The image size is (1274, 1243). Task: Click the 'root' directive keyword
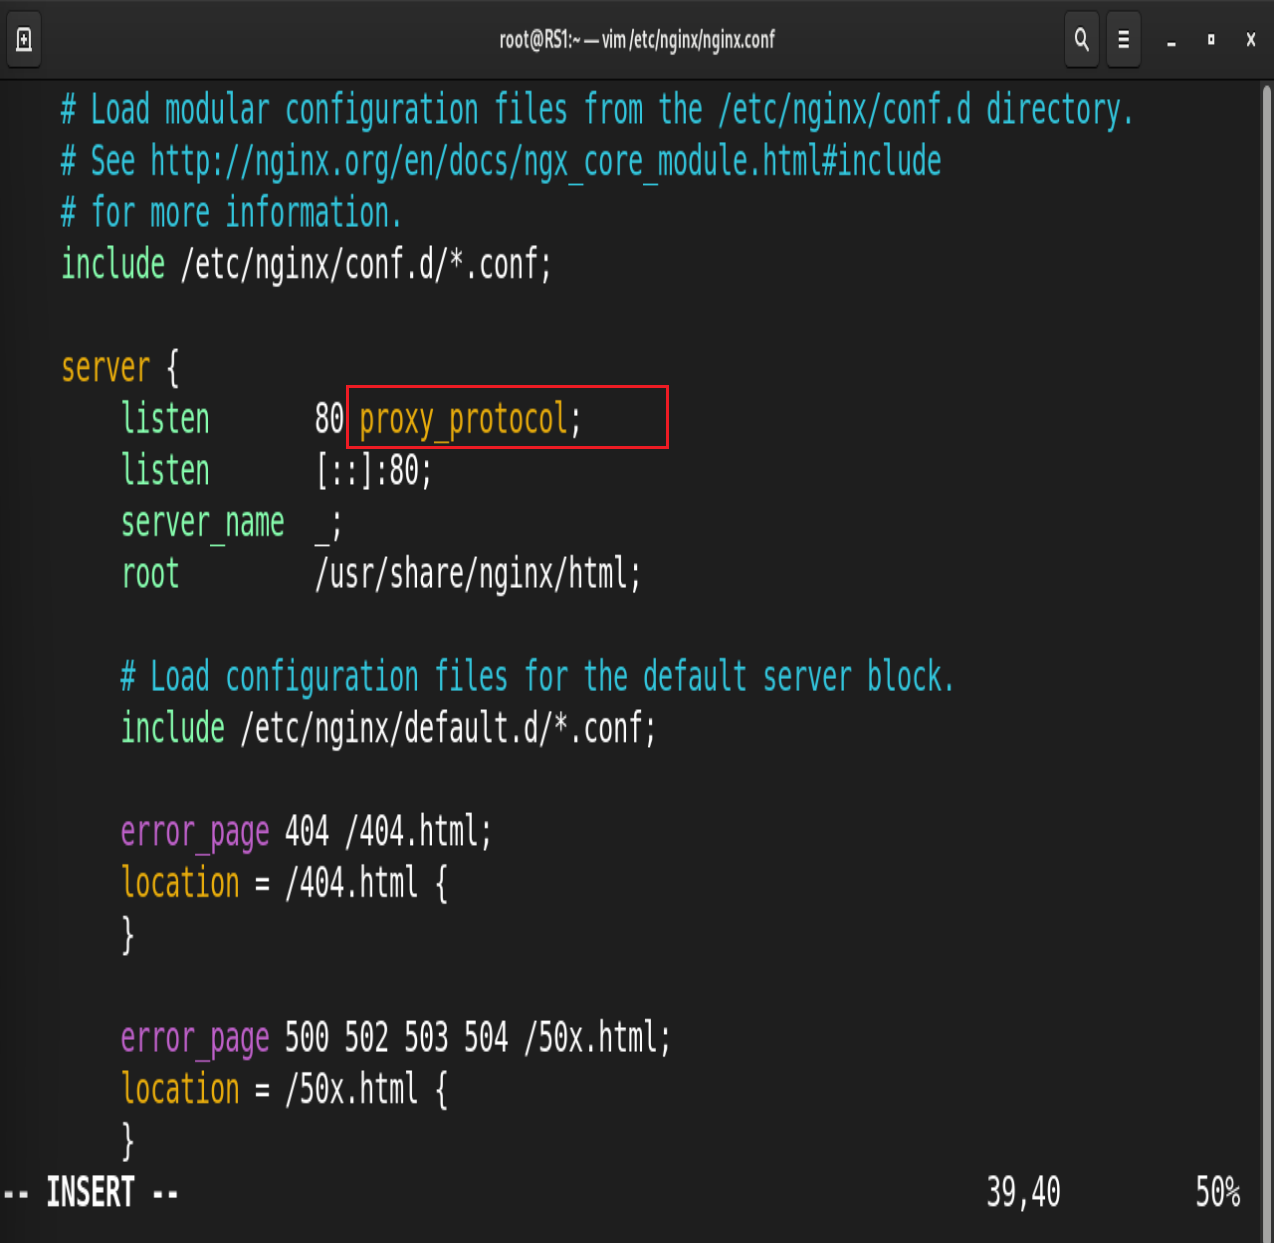coord(150,574)
